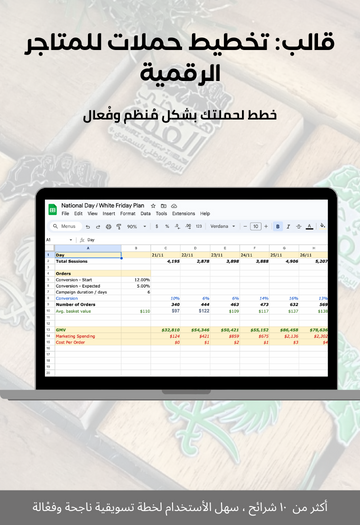Image resolution: width=360 pixels, height=525 pixels.
Task: Open the Tools menu
Action: tap(161, 214)
